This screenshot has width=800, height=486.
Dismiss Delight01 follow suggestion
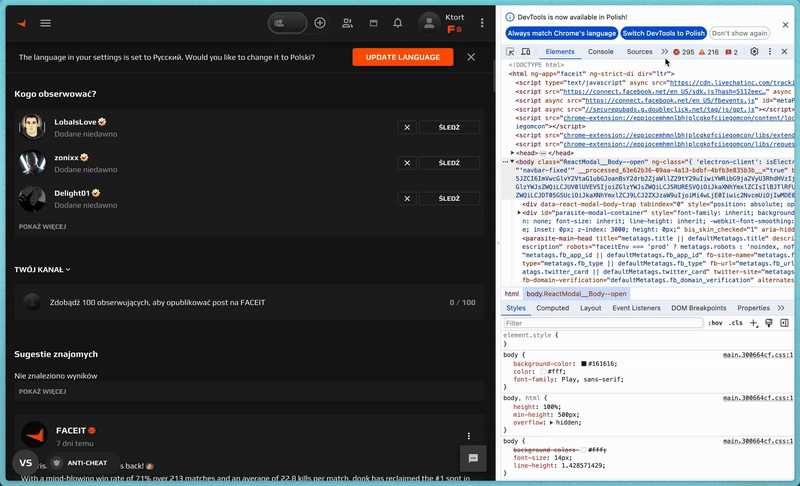pos(407,198)
